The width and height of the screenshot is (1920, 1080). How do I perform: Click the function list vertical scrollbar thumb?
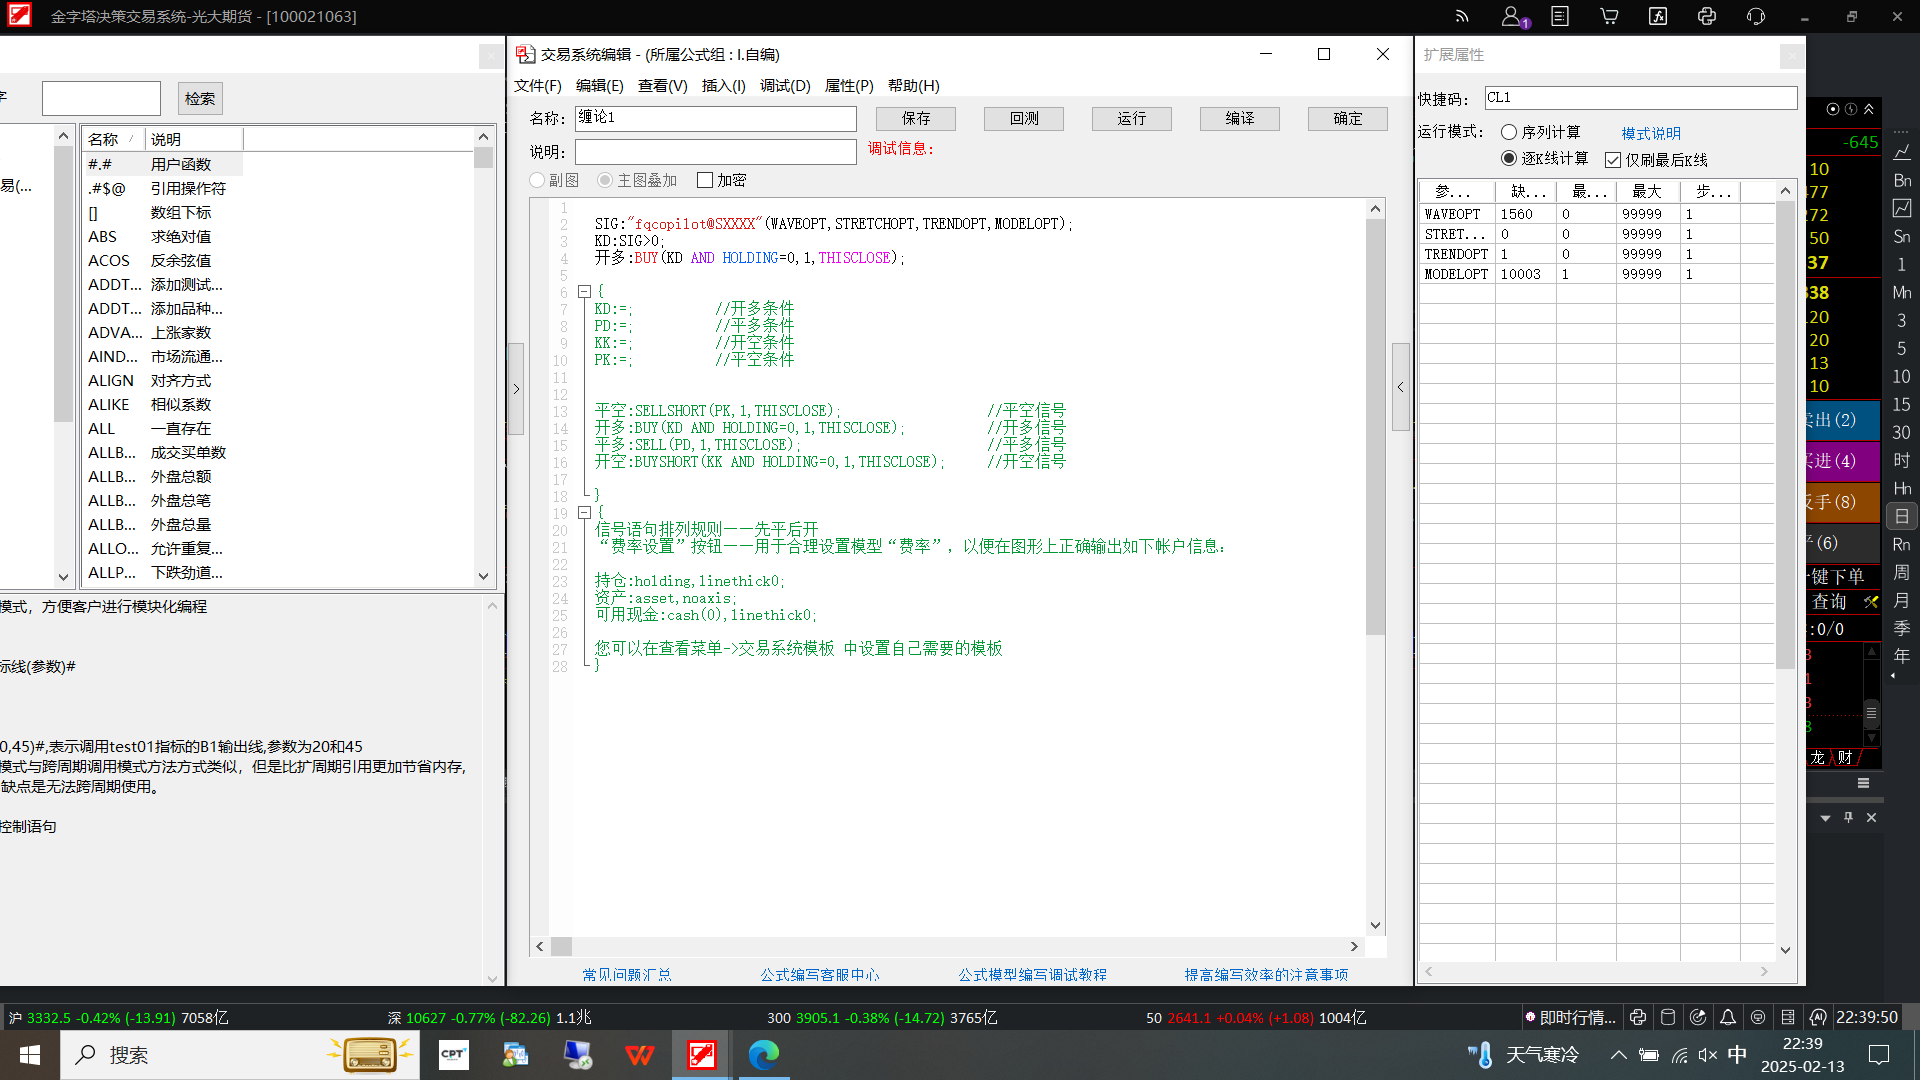point(484,157)
